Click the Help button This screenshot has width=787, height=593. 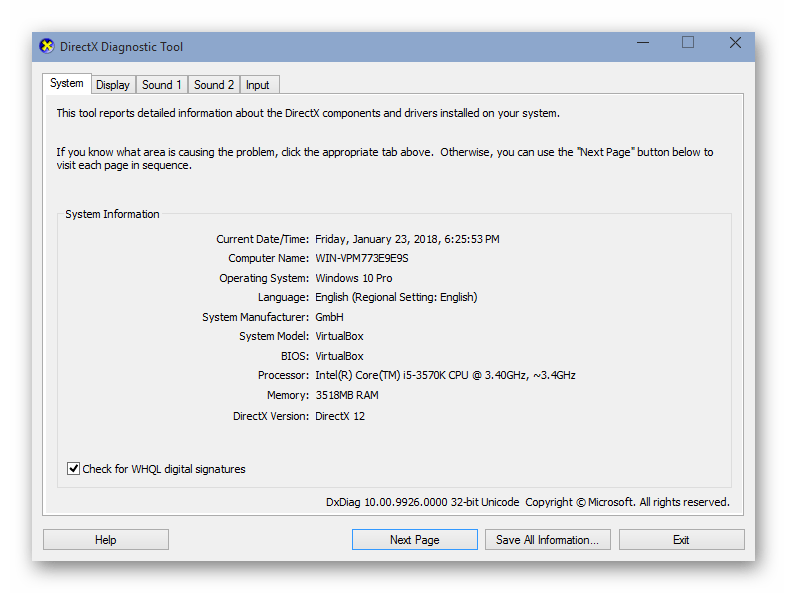pos(106,540)
